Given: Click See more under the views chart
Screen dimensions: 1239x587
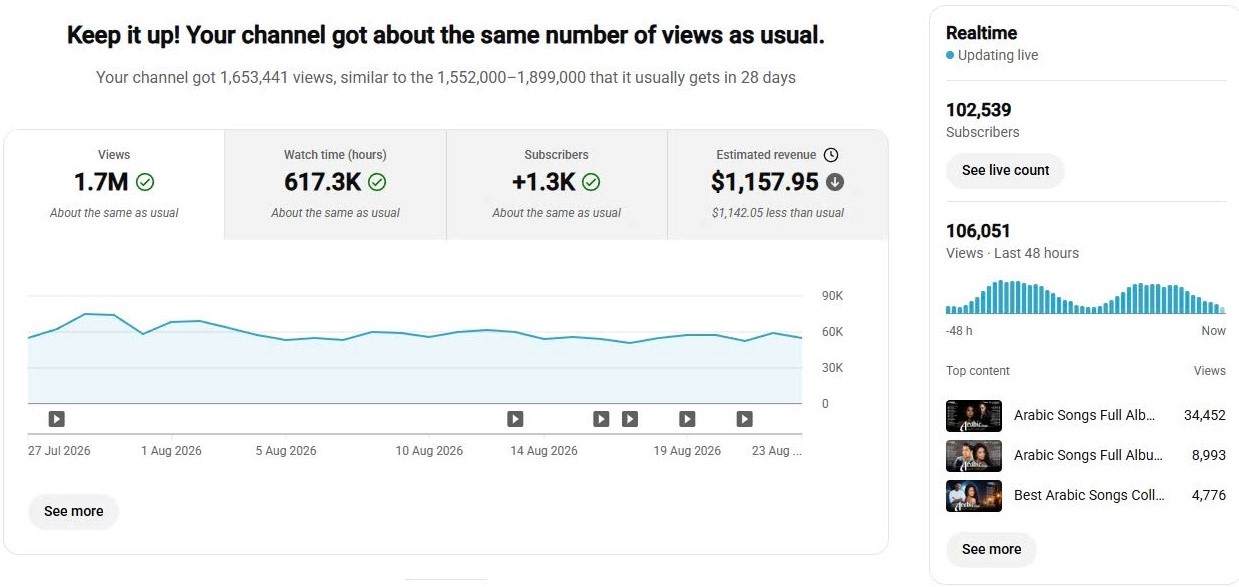Looking at the screenshot, I should point(73,511).
